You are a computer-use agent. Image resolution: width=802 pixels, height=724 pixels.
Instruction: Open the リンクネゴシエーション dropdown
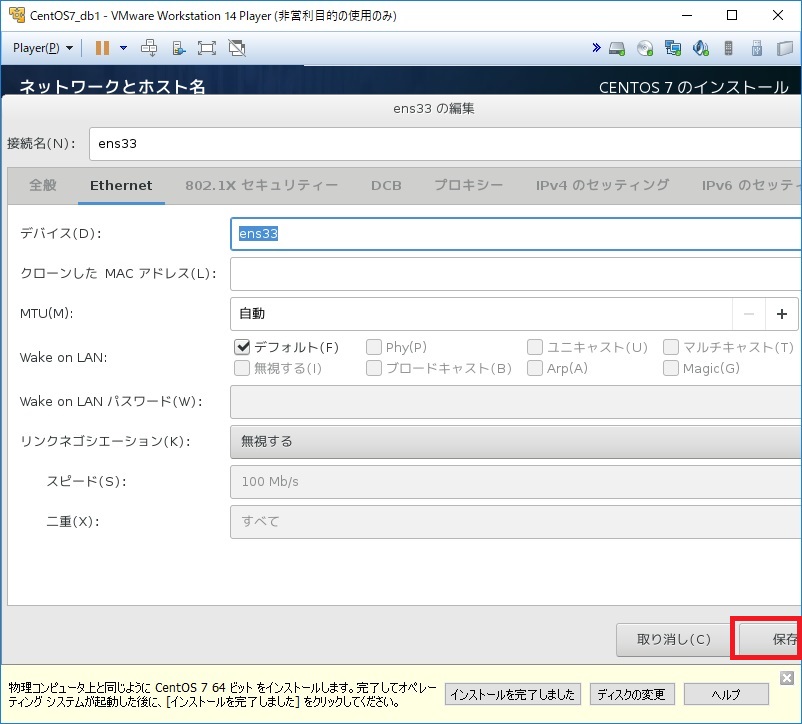coord(516,442)
